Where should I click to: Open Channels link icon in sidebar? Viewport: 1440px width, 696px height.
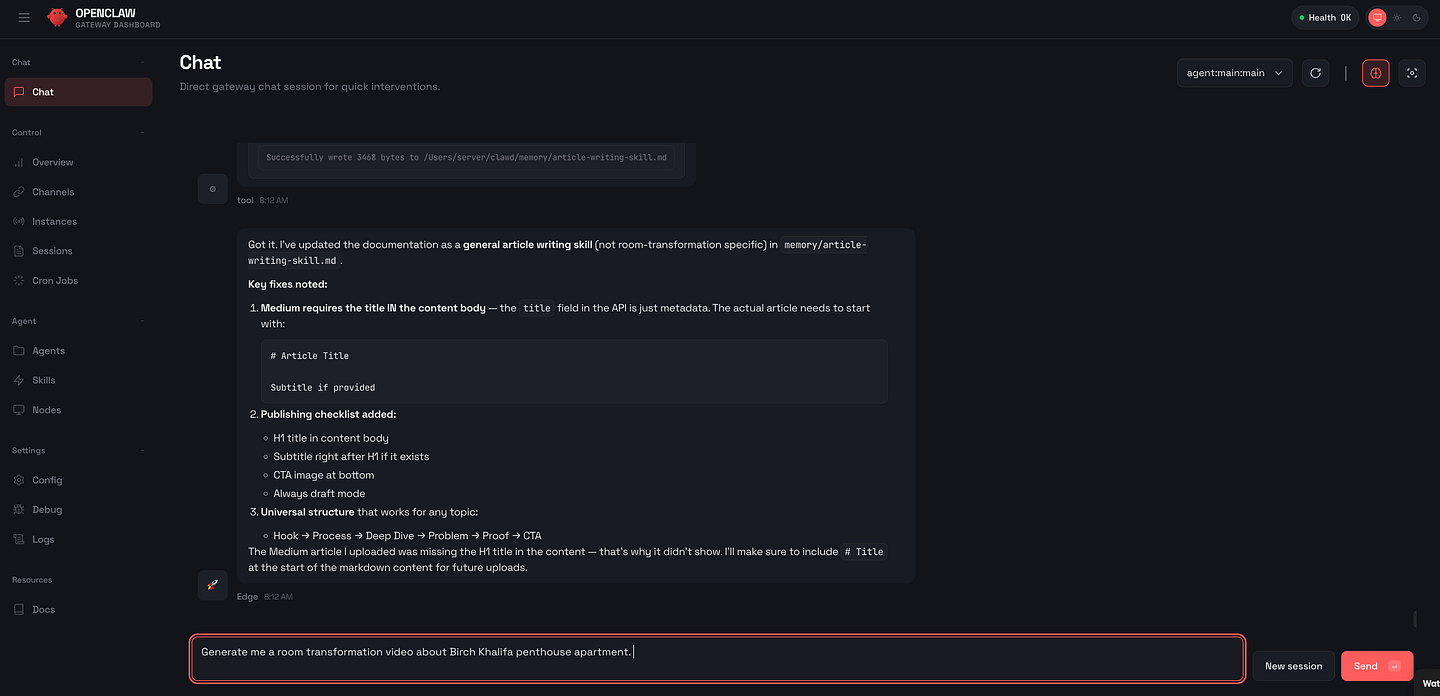[19, 192]
